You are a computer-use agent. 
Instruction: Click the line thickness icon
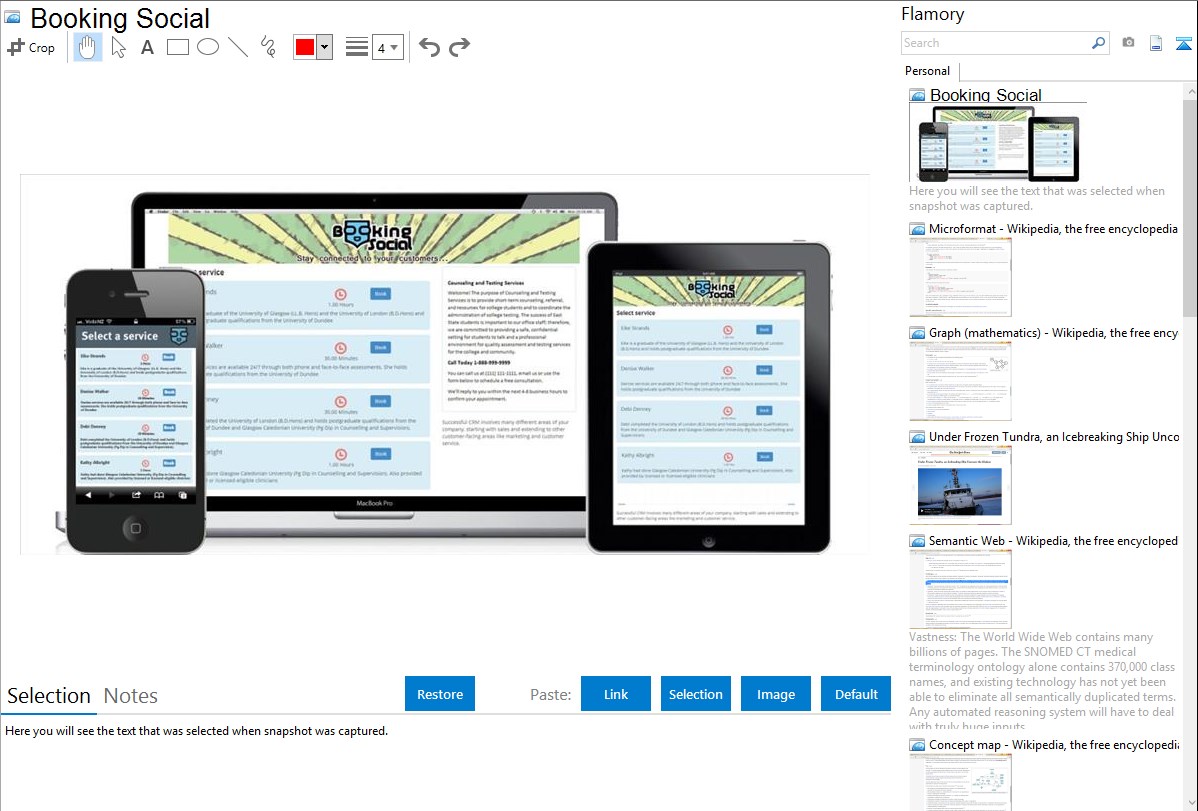click(356, 47)
